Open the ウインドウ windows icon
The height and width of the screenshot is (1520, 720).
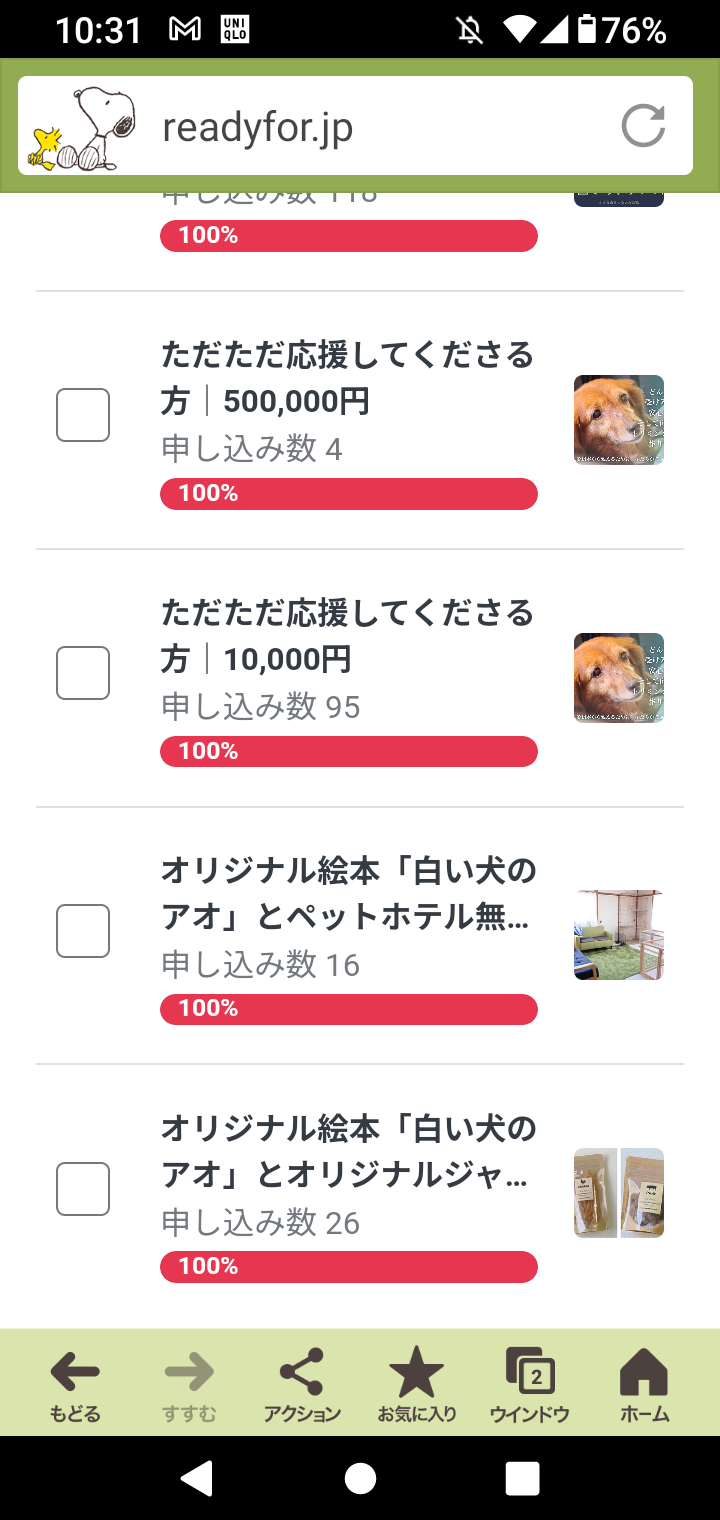point(530,1384)
